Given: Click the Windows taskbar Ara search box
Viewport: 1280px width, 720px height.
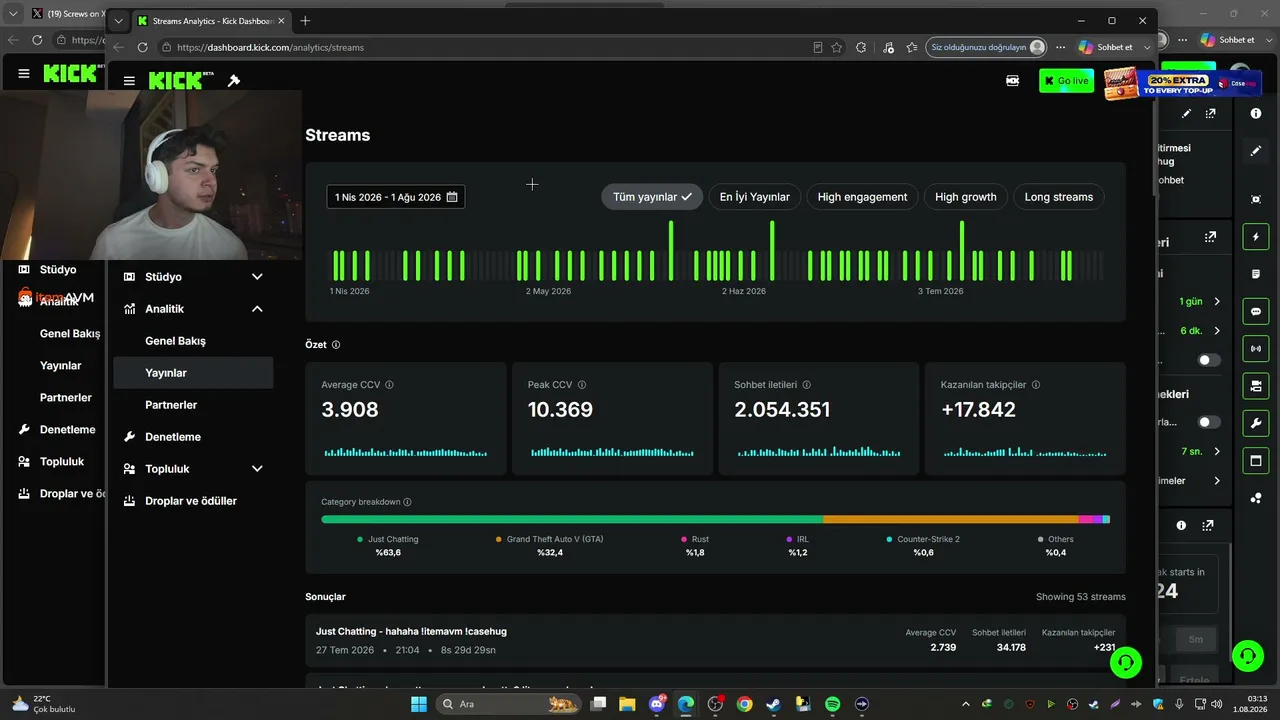Looking at the screenshot, I should (x=510, y=704).
